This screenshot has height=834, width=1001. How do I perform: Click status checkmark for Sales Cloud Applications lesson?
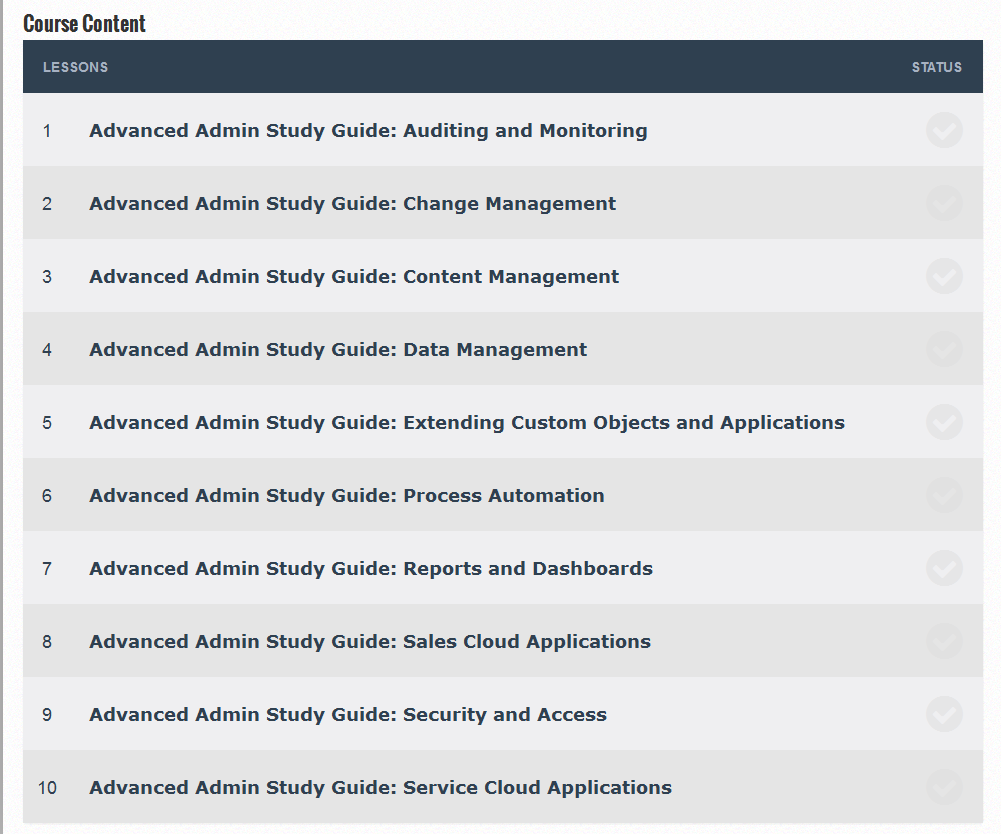tap(944, 641)
